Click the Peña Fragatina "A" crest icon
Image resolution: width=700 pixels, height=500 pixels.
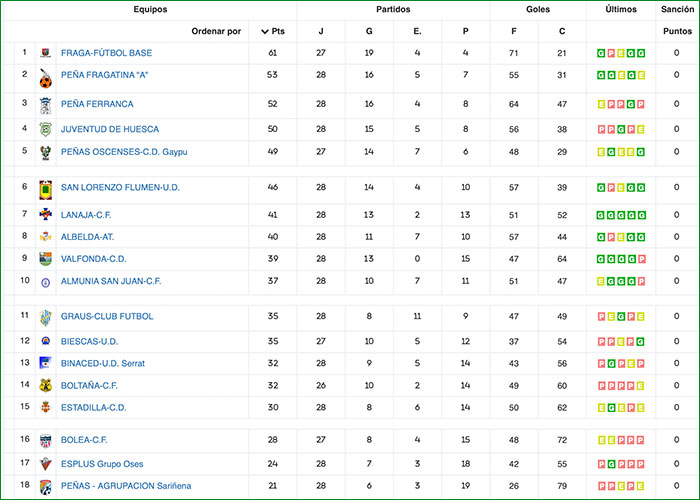tap(44, 78)
